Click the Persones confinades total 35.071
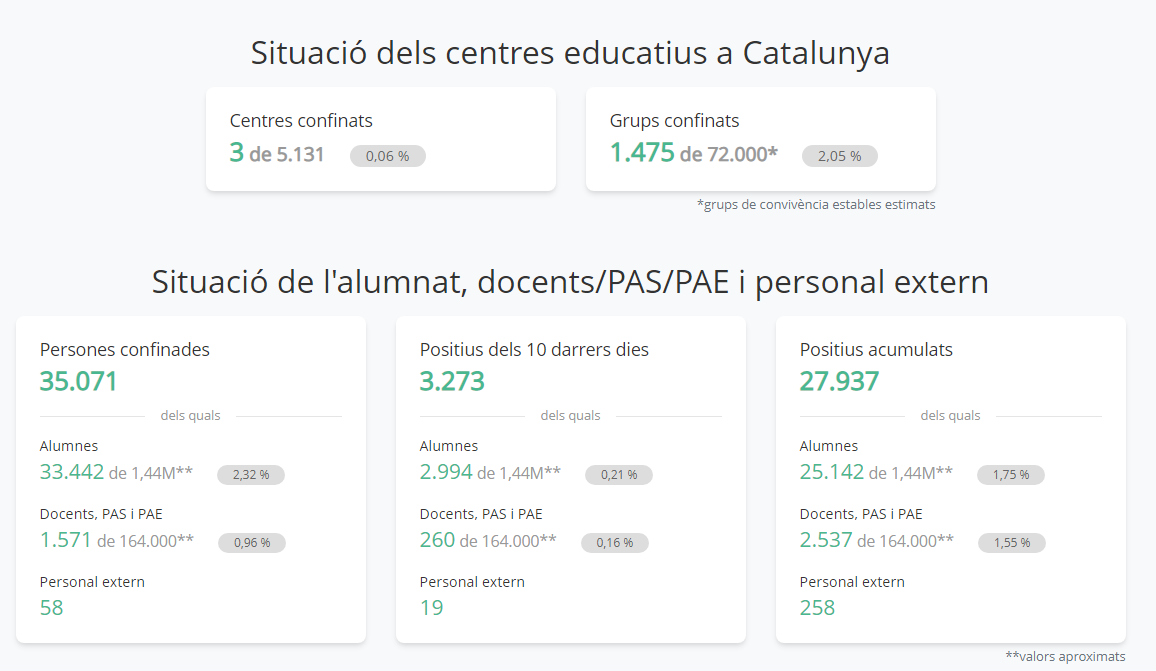Viewport: 1156px width, 671px height. (78, 381)
